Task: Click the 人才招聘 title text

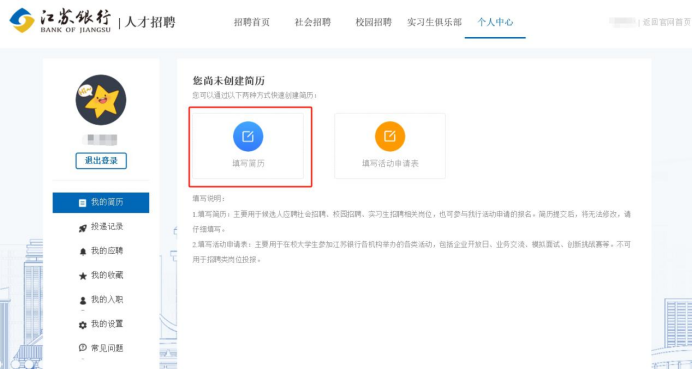Action: [x=150, y=22]
